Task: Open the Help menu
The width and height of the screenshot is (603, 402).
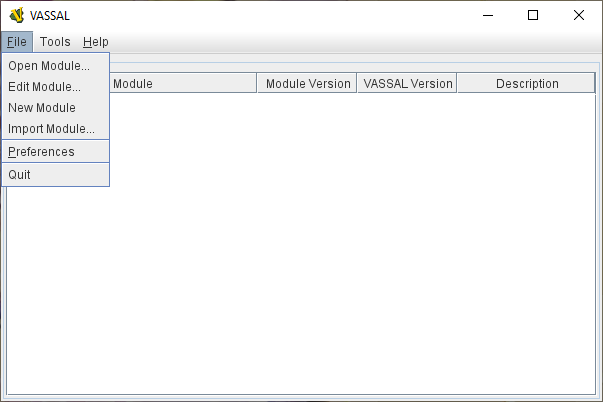Action: 96,42
